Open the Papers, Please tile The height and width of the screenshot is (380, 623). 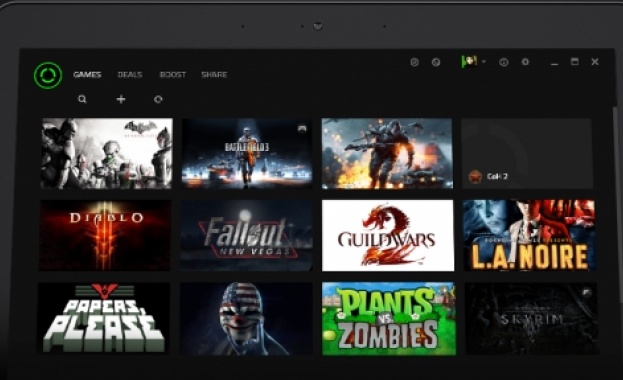click(x=104, y=318)
